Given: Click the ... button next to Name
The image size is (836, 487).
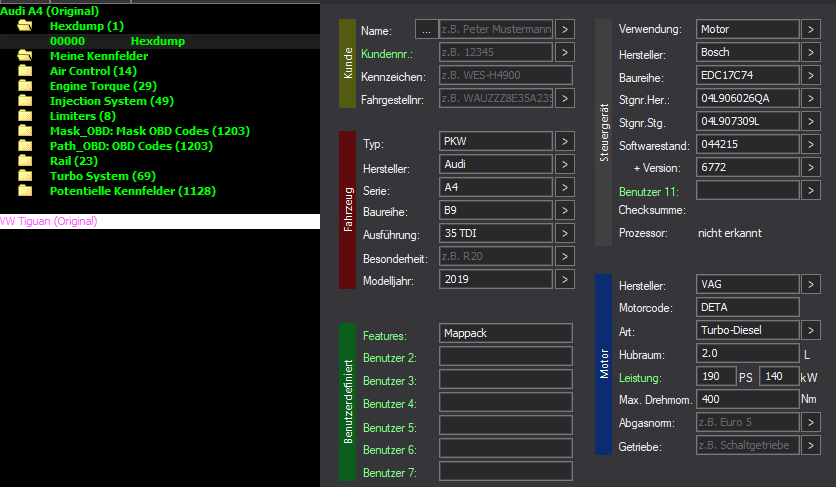Looking at the screenshot, I should 426,29.
